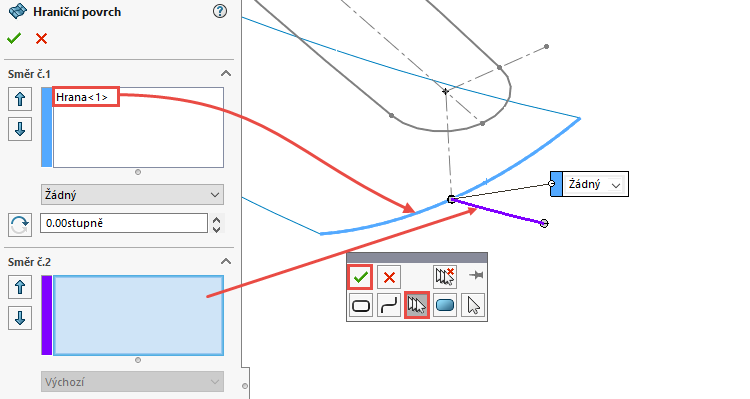750x399 pixels.
Task: Select Hrana<1> in the Směr č.1 list
Action: (82, 97)
